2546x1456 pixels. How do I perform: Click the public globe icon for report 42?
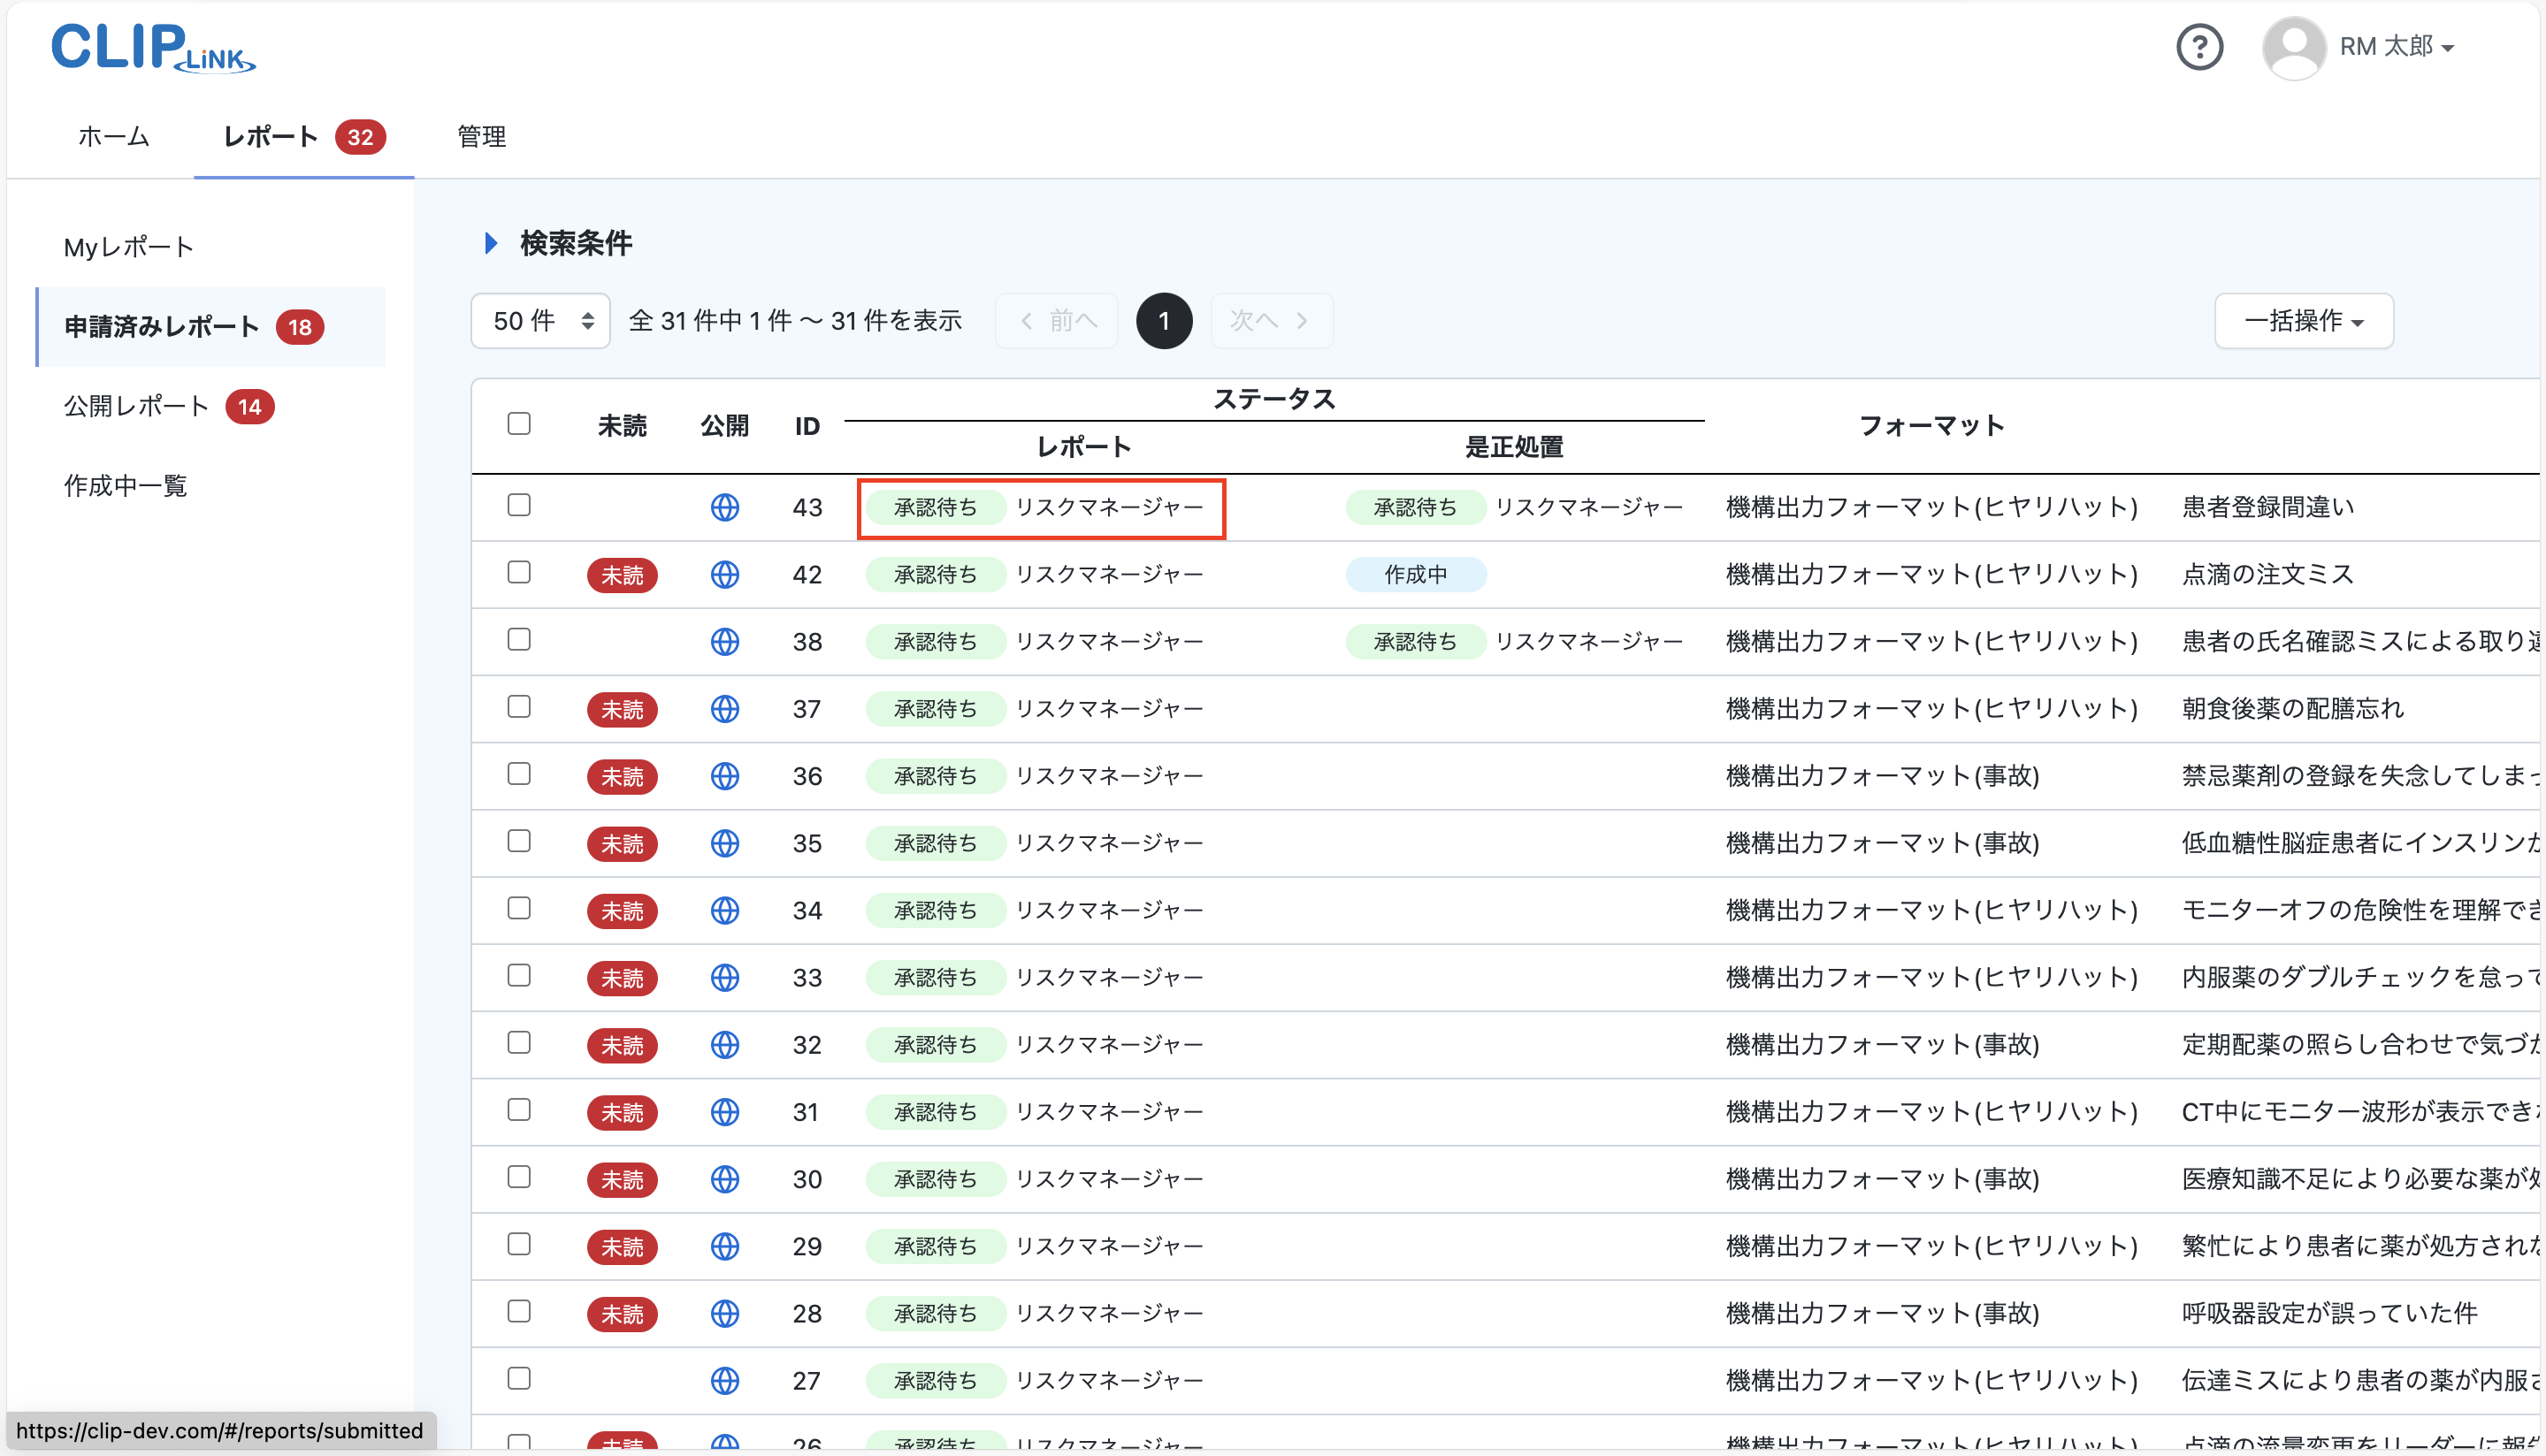click(x=725, y=575)
